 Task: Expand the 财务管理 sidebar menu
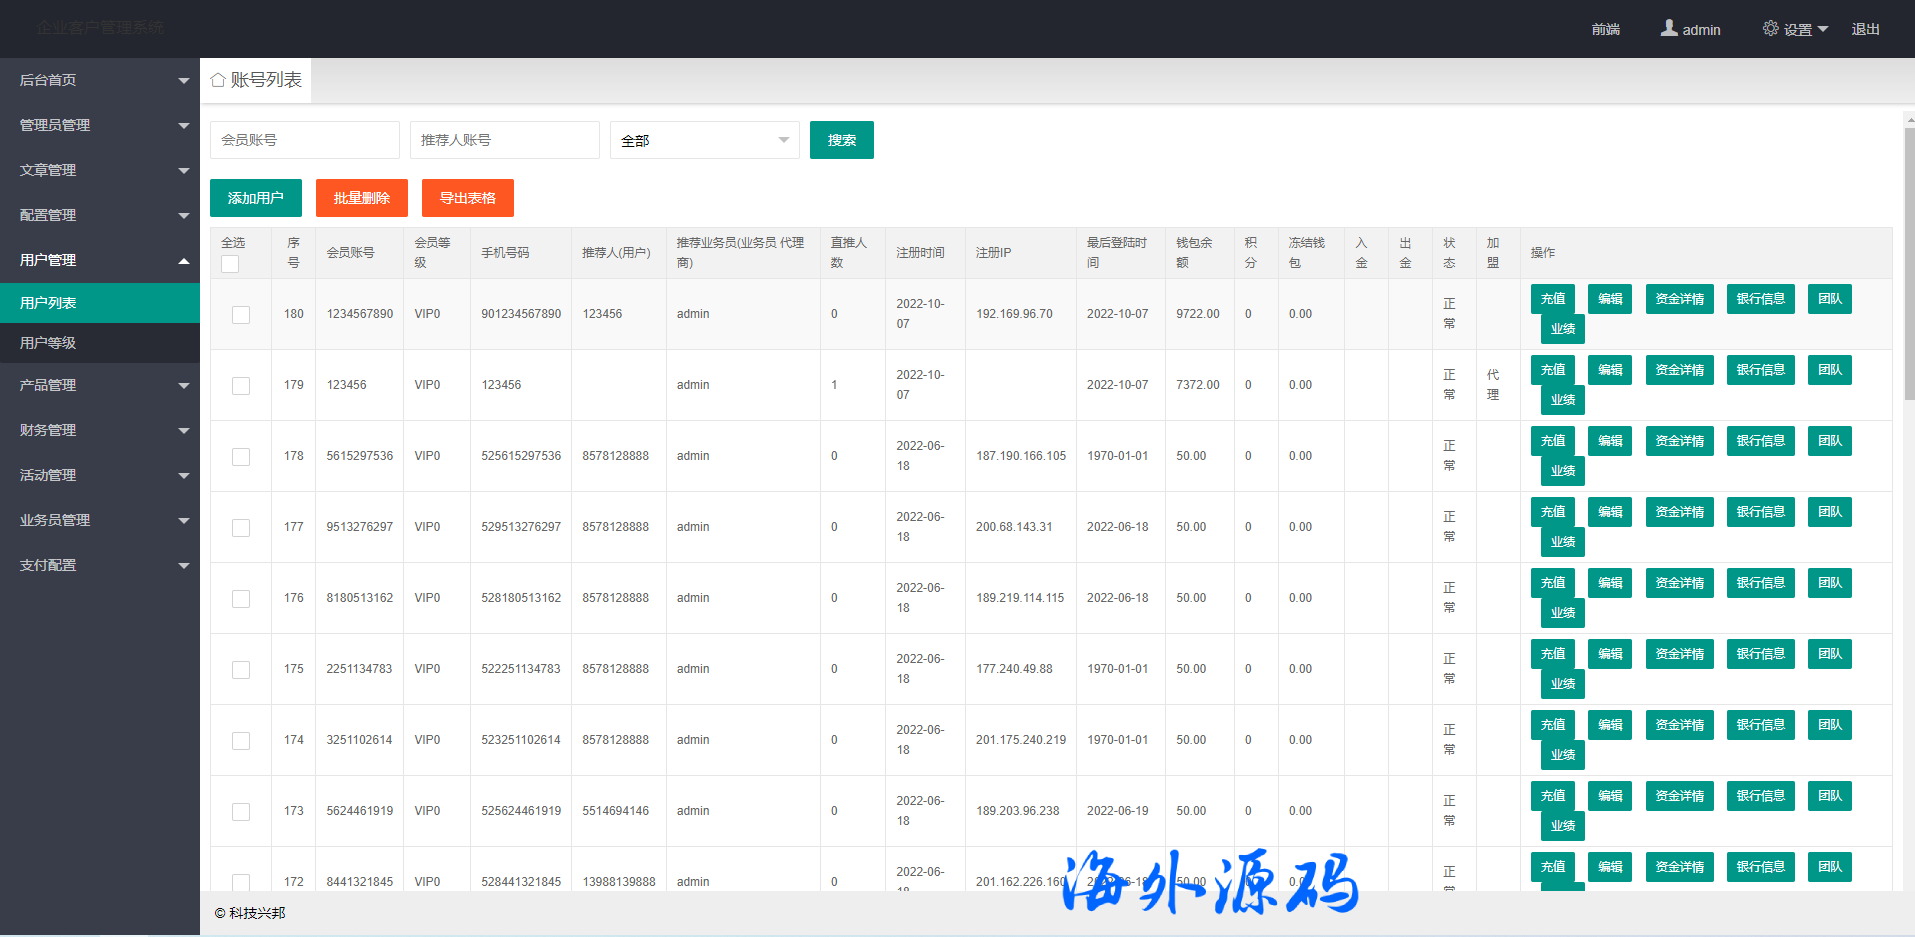pos(100,430)
